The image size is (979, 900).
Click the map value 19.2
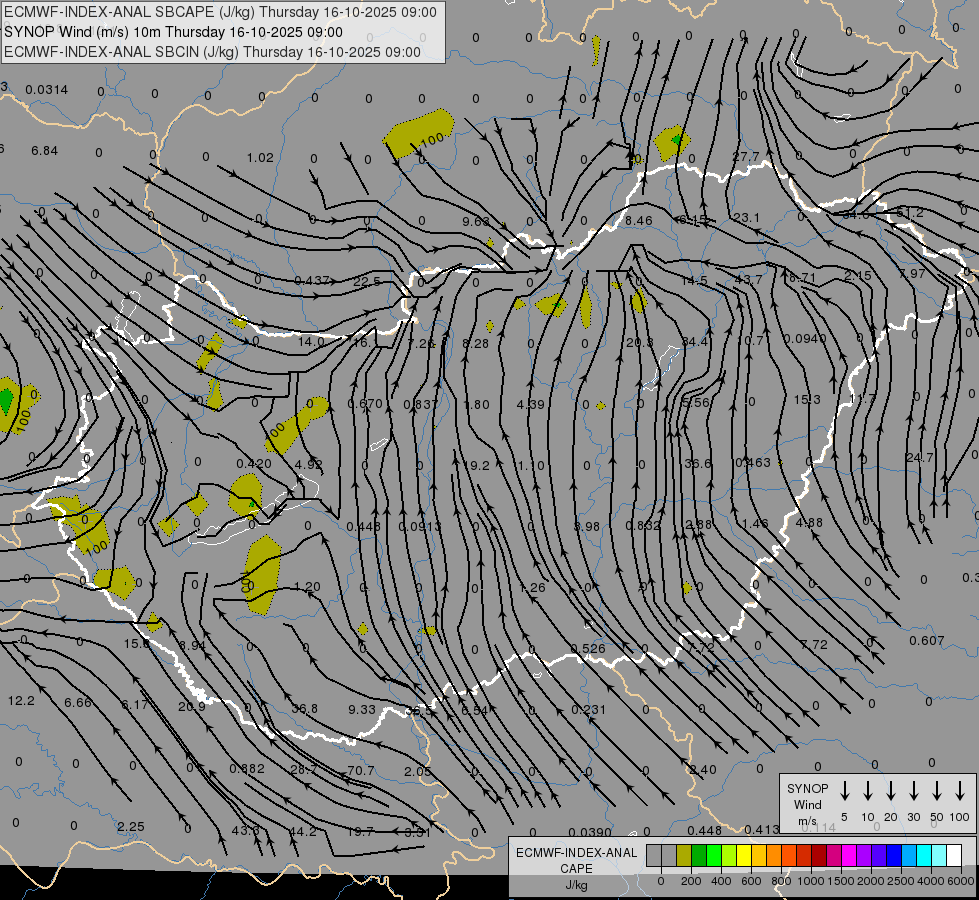pyautogui.click(x=476, y=465)
